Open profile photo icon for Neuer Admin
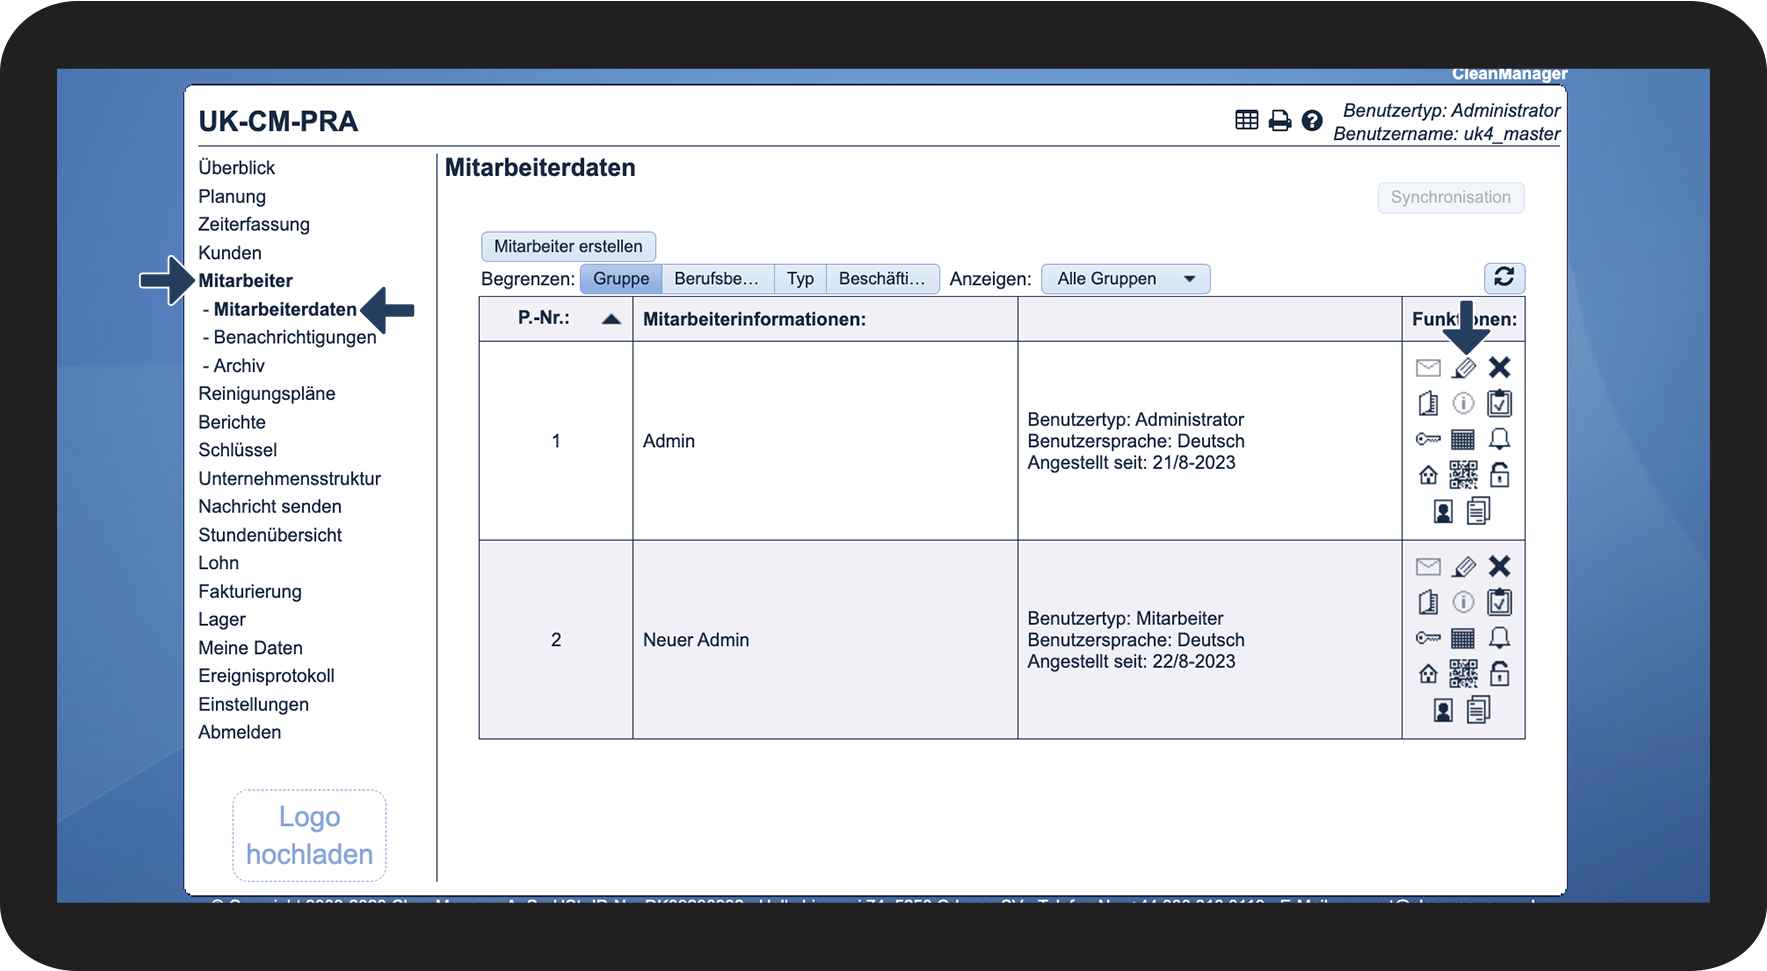 pos(1443,711)
